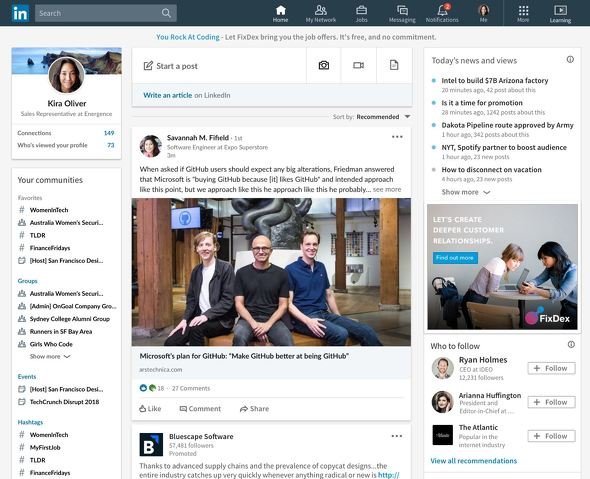
Task: Open Runners in SF Bay Area group
Action: pos(61,331)
